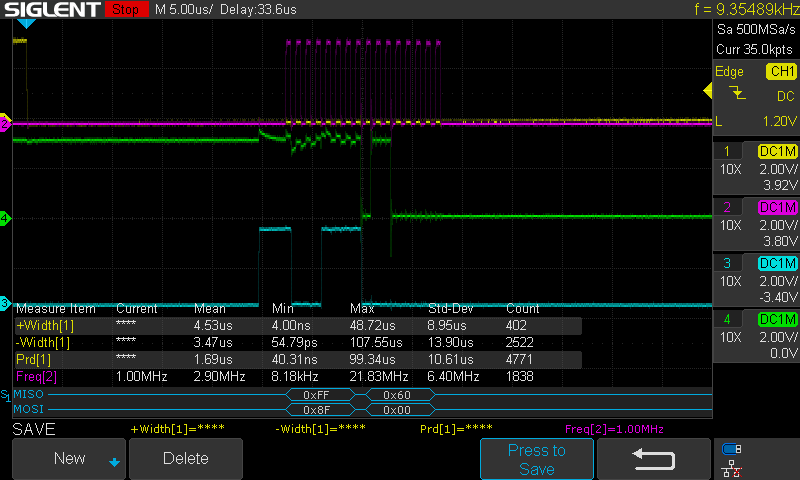The height and width of the screenshot is (480, 800).
Task: Toggle channel 3 cyan DC1M badge
Action: coord(778,264)
